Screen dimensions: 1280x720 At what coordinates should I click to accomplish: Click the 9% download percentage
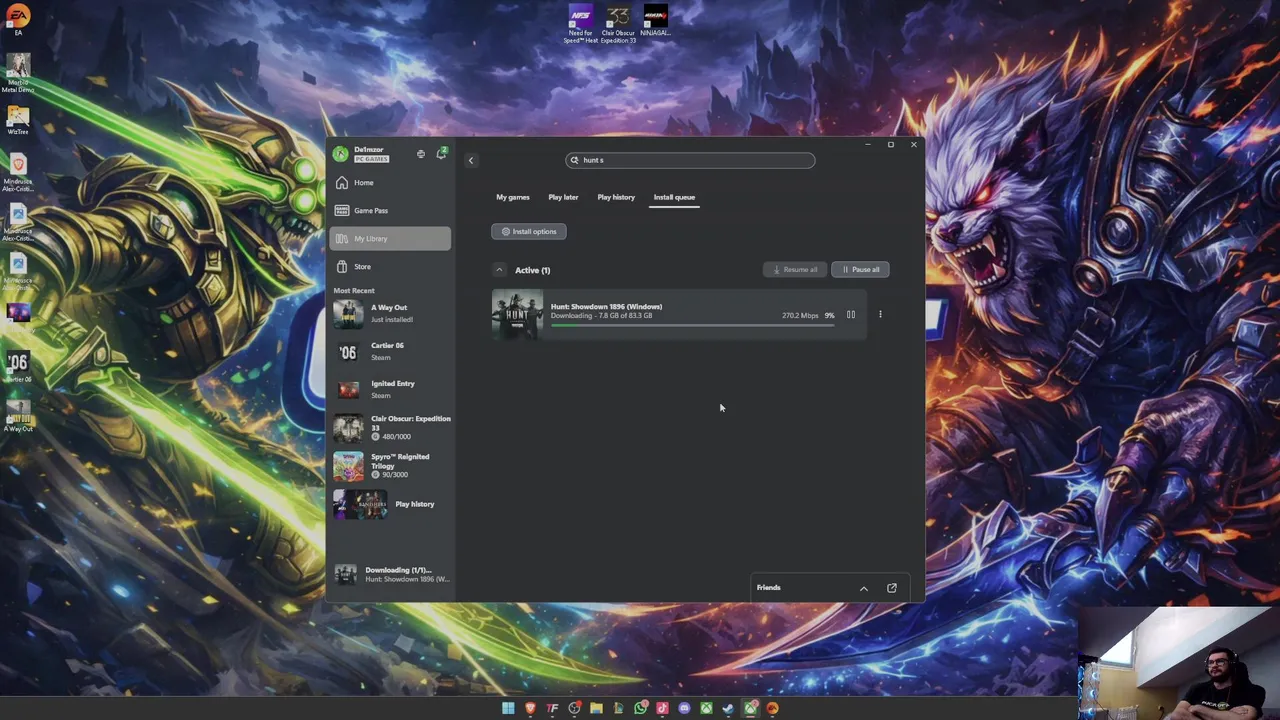(x=829, y=316)
